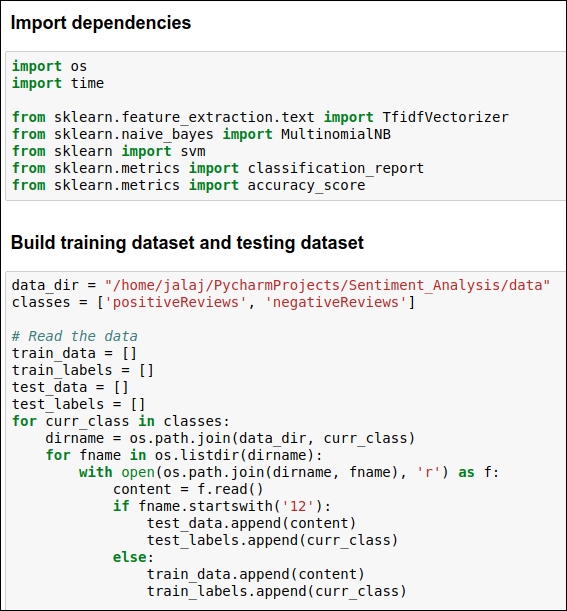The height and width of the screenshot is (611, 567).
Task: Click classification_report in the imports
Action: pos(336,168)
